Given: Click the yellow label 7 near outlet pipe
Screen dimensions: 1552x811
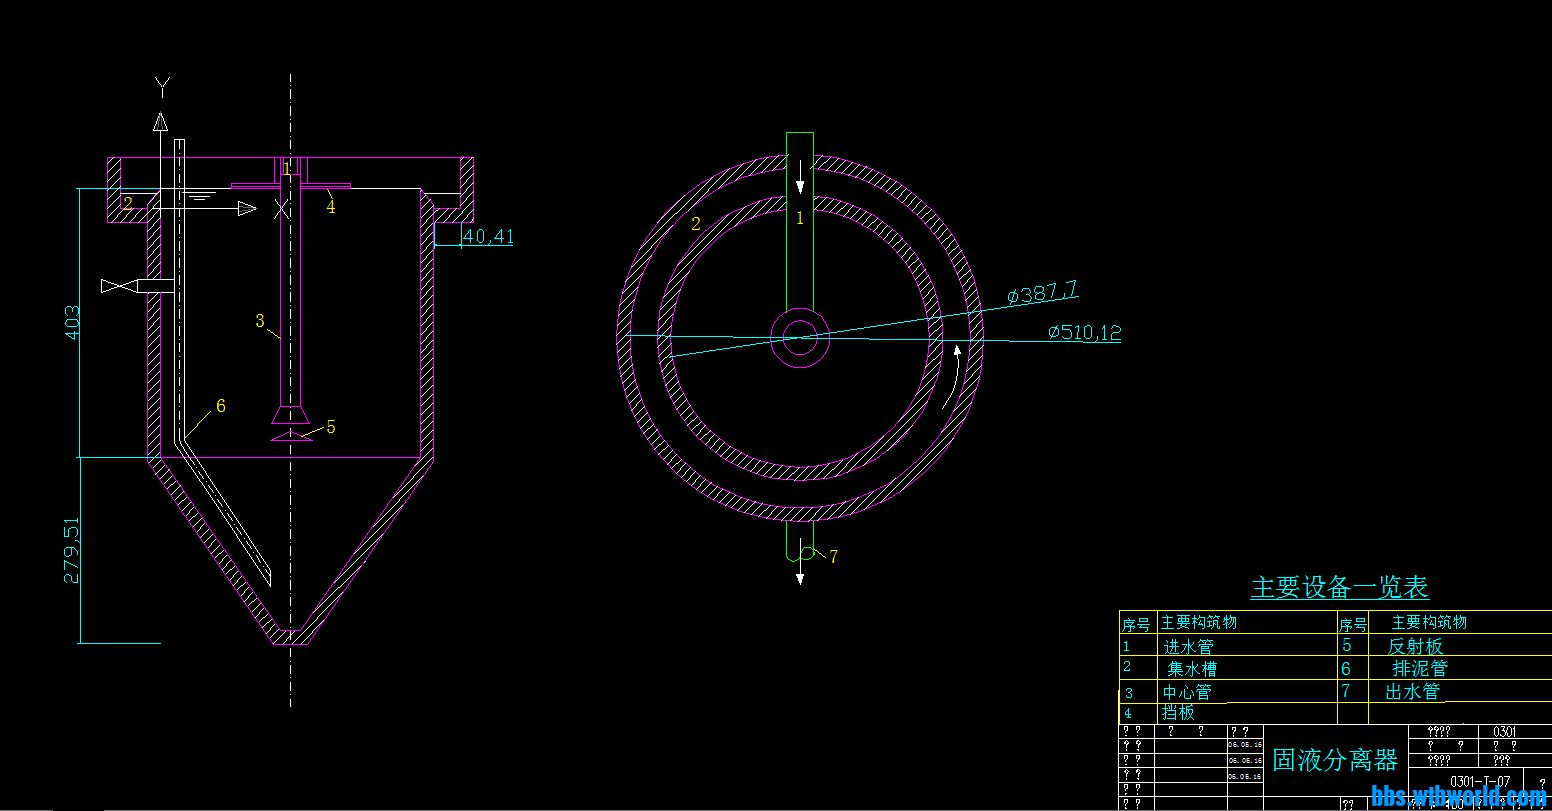Looking at the screenshot, I should pos(833,557).
